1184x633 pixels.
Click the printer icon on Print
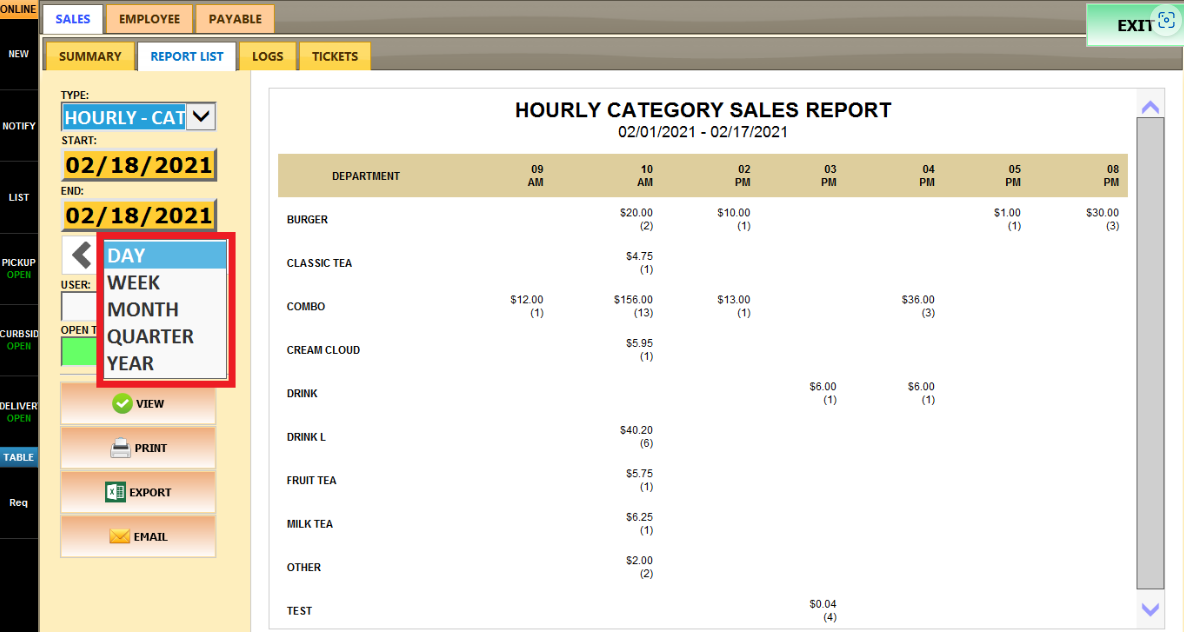point(120,448)
